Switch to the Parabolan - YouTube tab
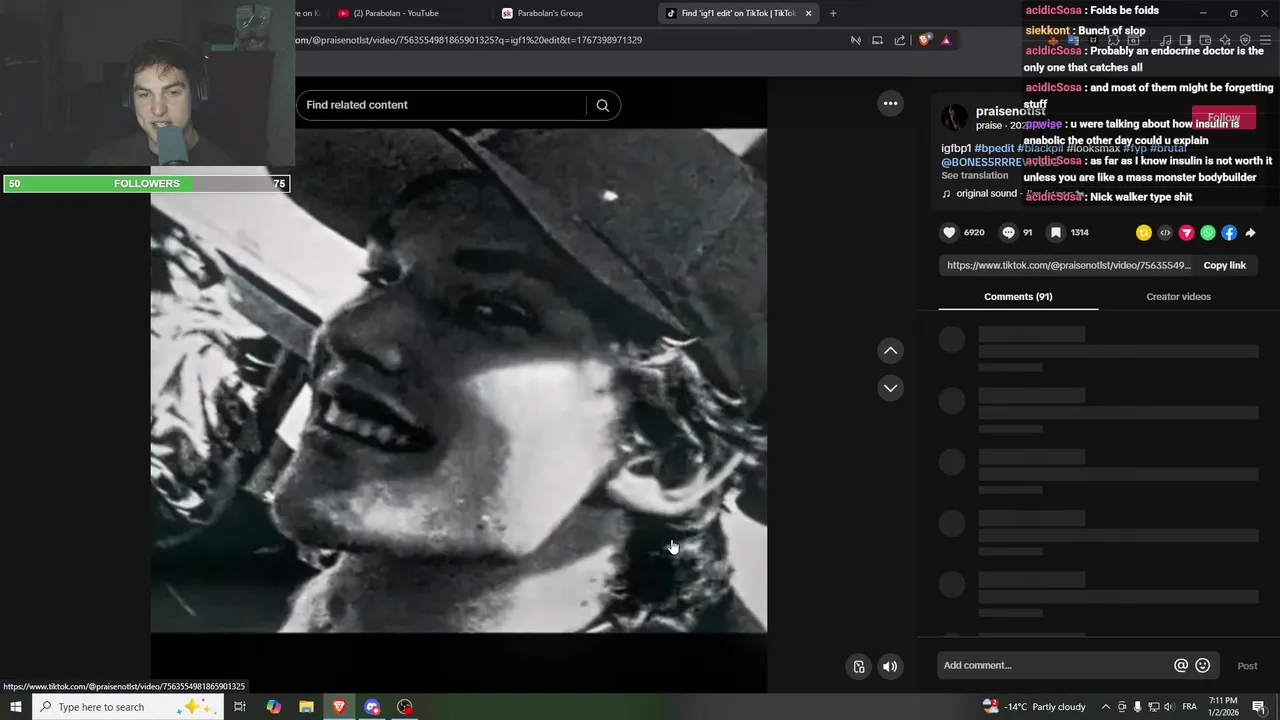The height and width of the screenshot is (720, 1280). click(x=395, y=13)
